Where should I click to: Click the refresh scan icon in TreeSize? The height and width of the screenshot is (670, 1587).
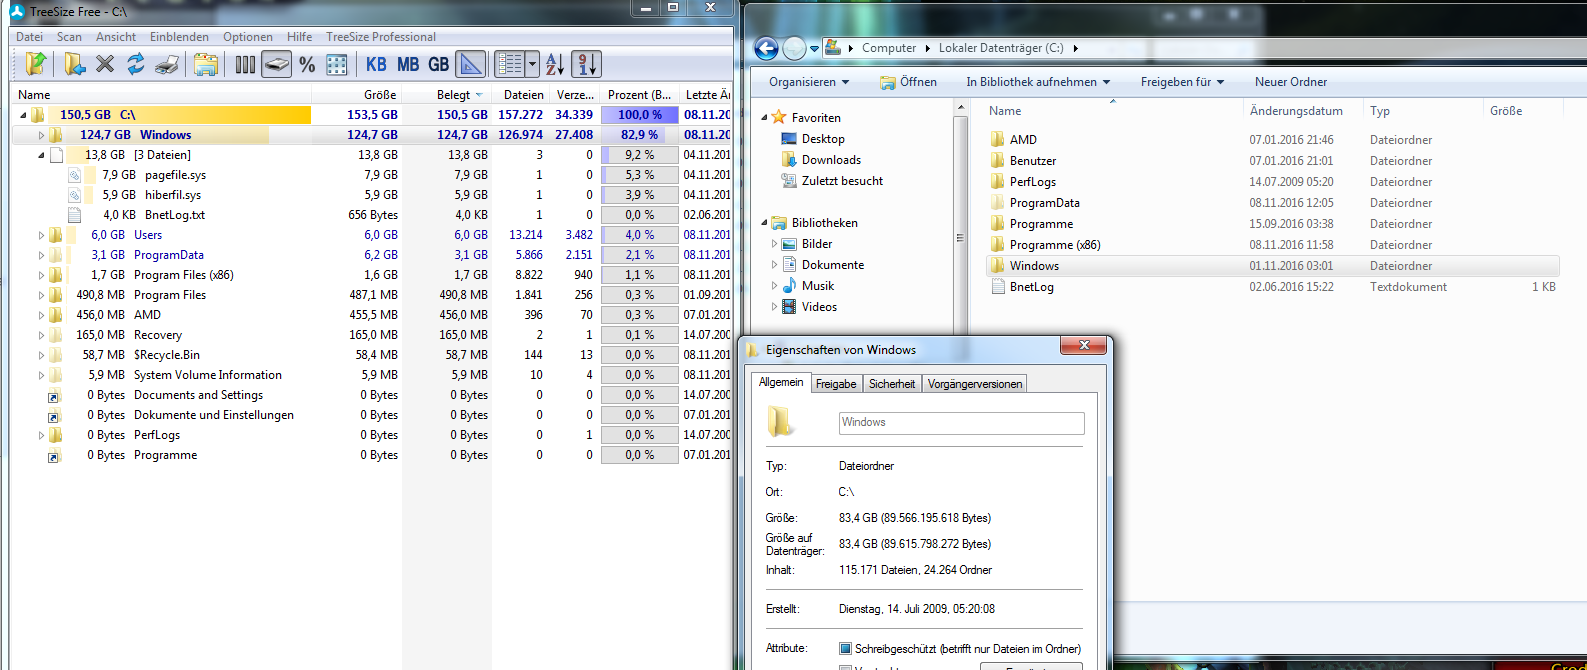[x=136, y=65]
